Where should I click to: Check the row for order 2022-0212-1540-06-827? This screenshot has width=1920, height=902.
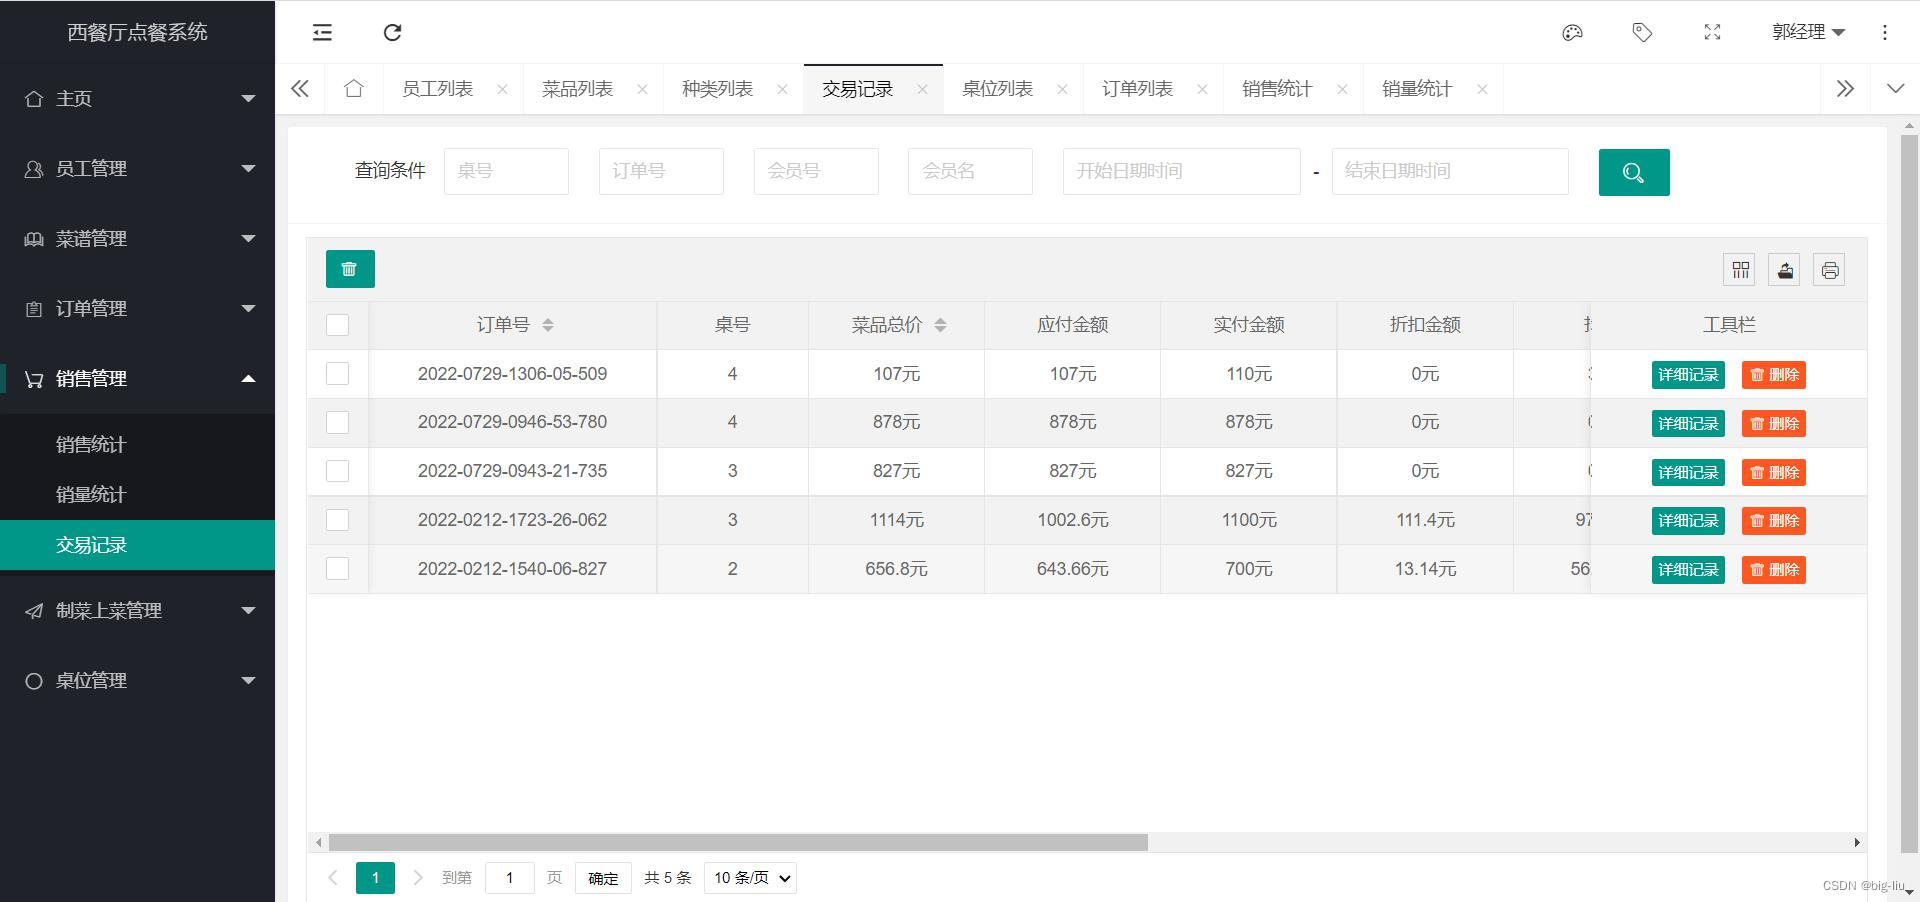tap(338, 569)
